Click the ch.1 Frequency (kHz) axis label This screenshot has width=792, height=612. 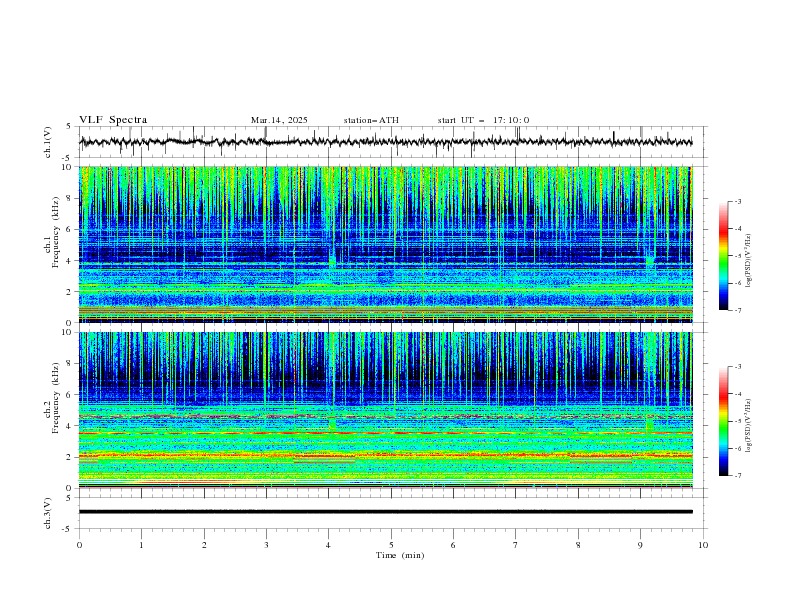click(x=52, y=233)
